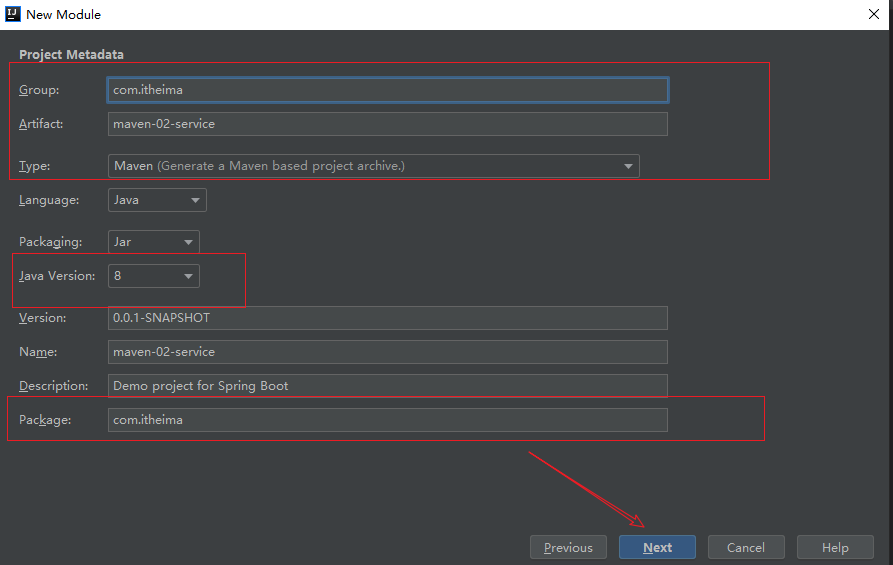Expand the Language dropdown set to Java

pyautogui.click(x=157, y=200)
